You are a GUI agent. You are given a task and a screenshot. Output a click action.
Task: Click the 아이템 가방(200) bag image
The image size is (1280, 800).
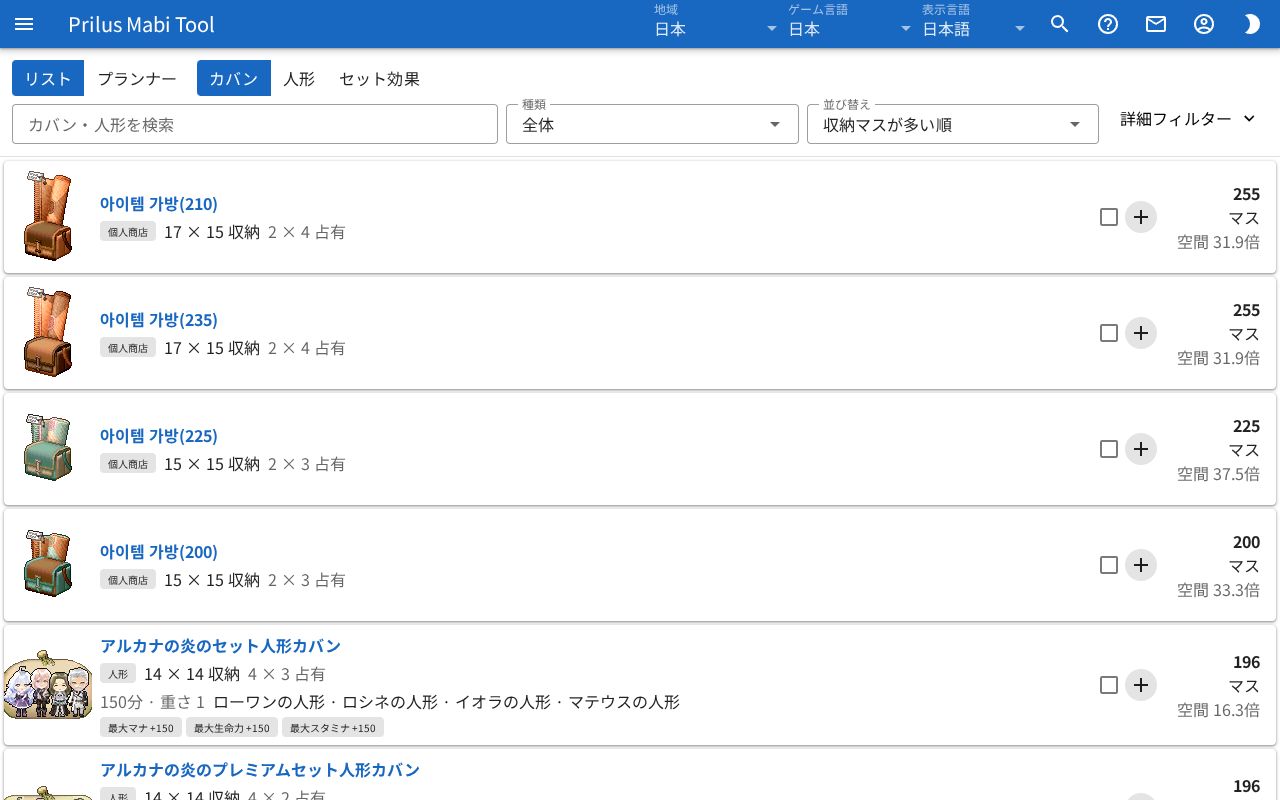tap(48, 563)
